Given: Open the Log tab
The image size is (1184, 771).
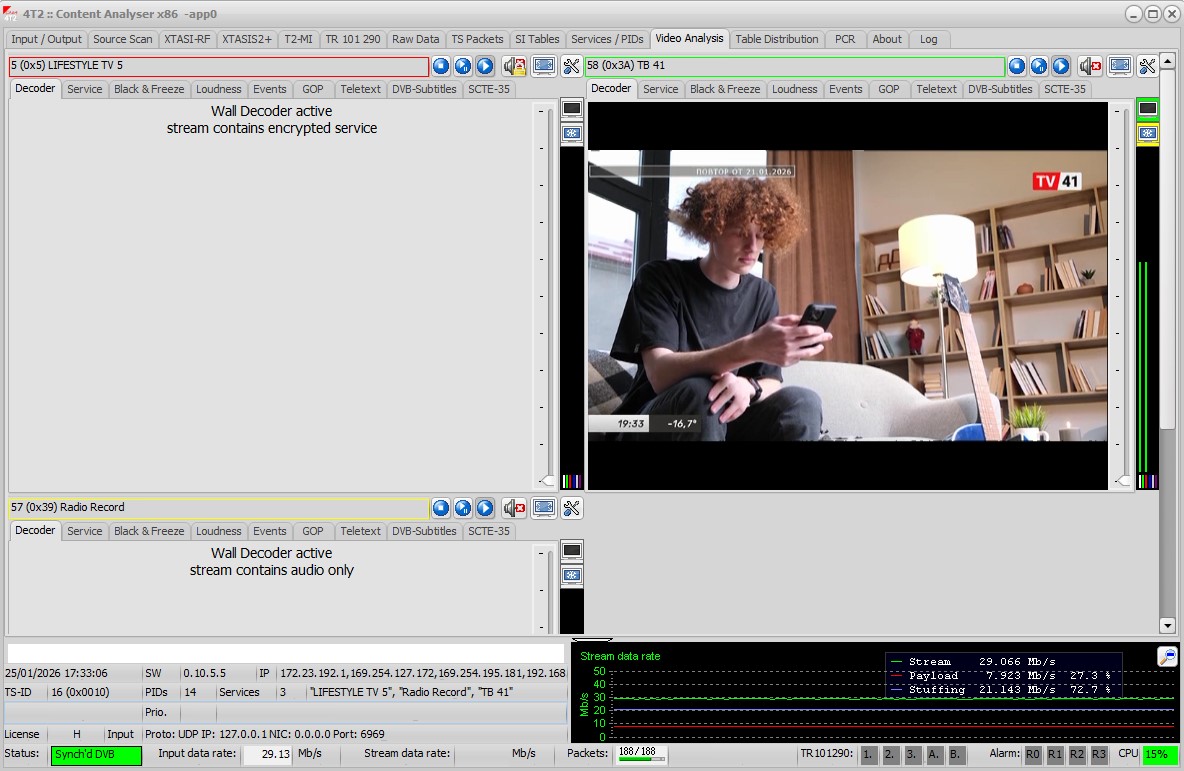Looking at the screenshot, I should pyautogui.click(x=929, y=39).
